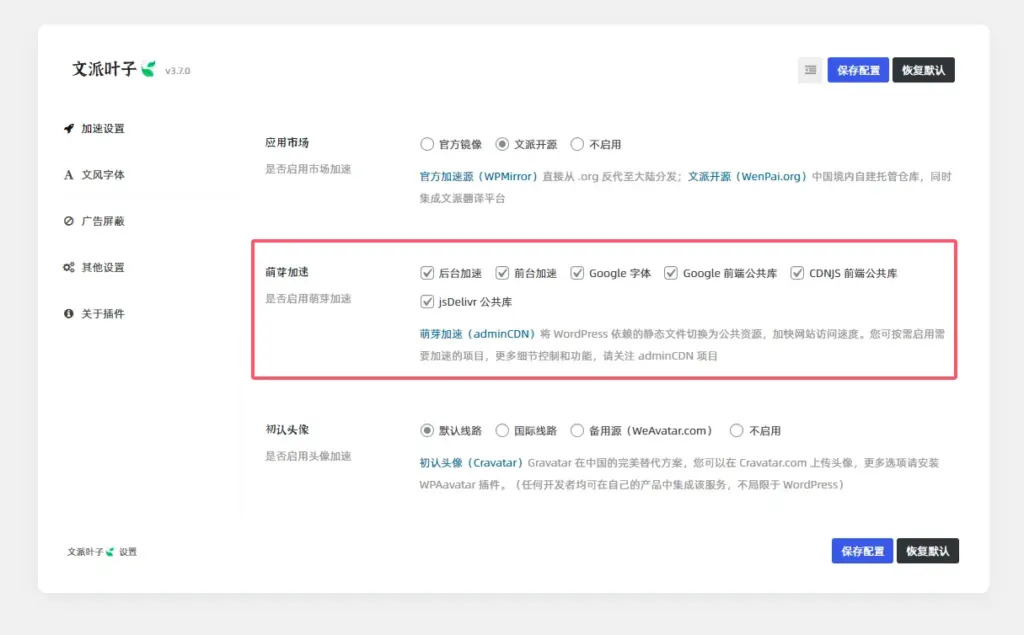
Task: Click the green leaf logo in header
Action: (x=149, y=69)
